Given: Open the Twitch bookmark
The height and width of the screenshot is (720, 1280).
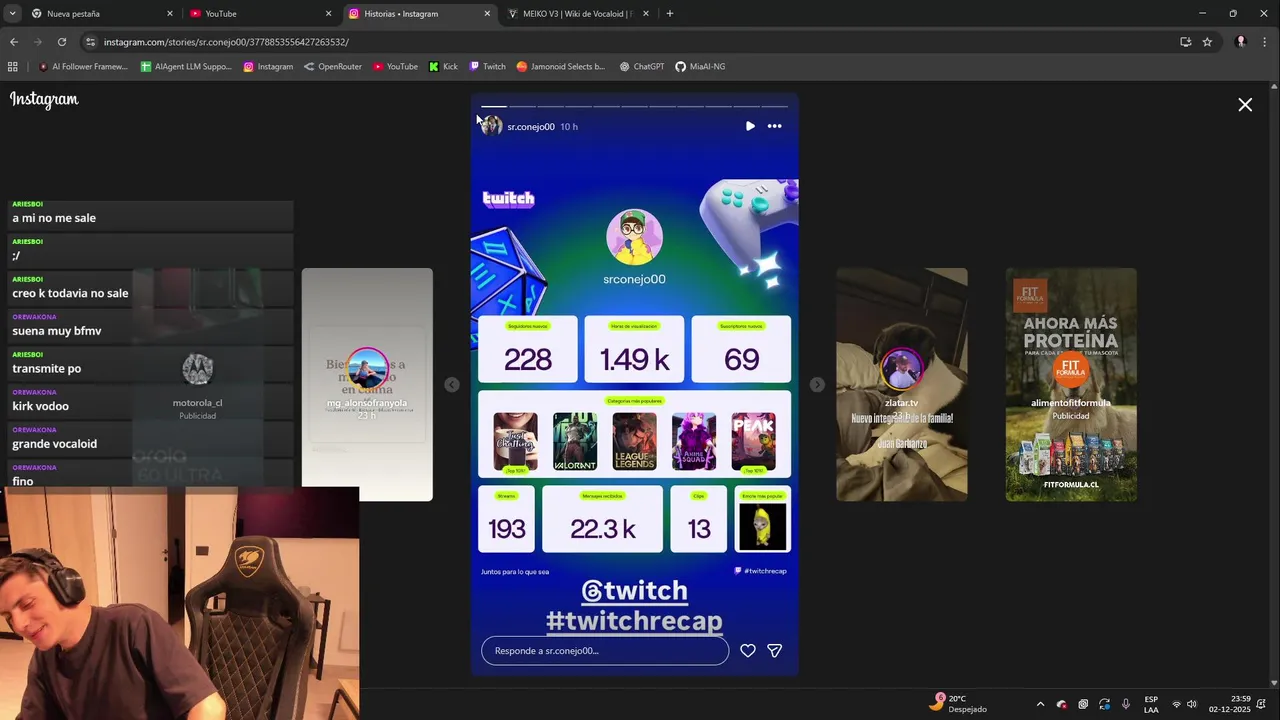Looking at the screenshot, I should point(487,67).
